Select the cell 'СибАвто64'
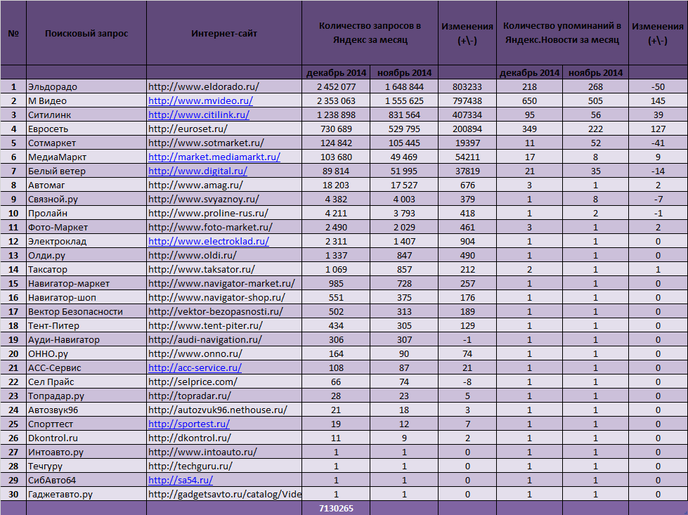The image size is (688, 515). pos(86,480)
